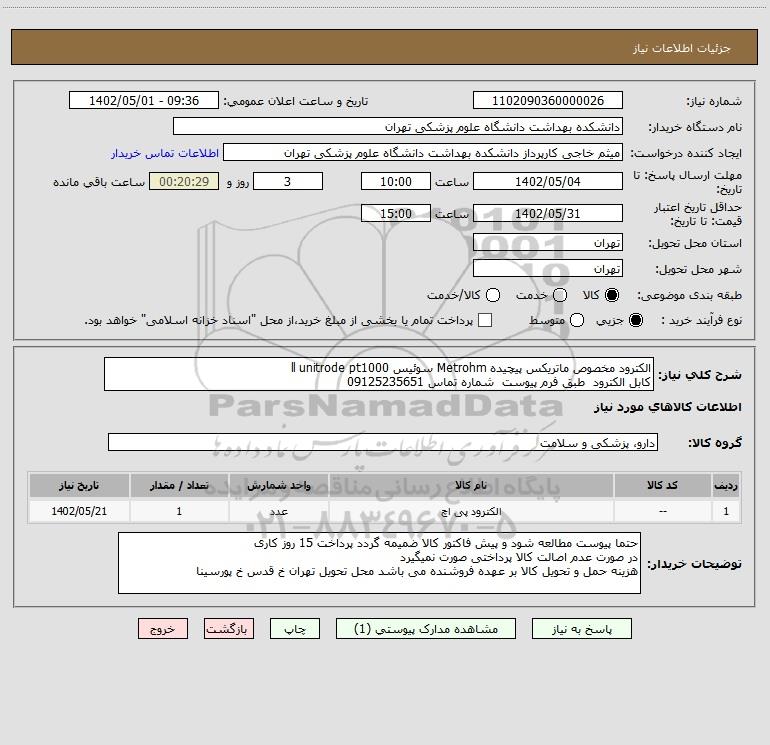This screenshot has width=770, height=745.
Task: Click the چاپ print button
Action: click(295, 629)
